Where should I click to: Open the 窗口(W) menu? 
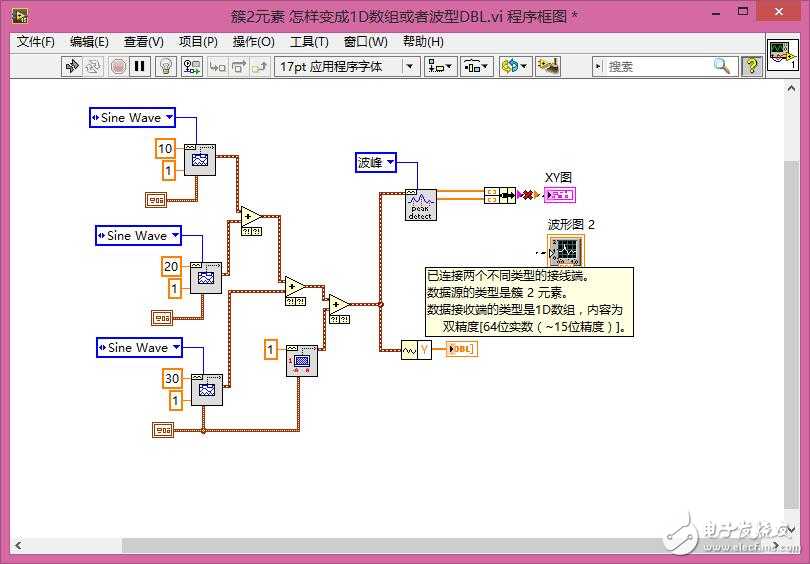click(x=366, y=42)
